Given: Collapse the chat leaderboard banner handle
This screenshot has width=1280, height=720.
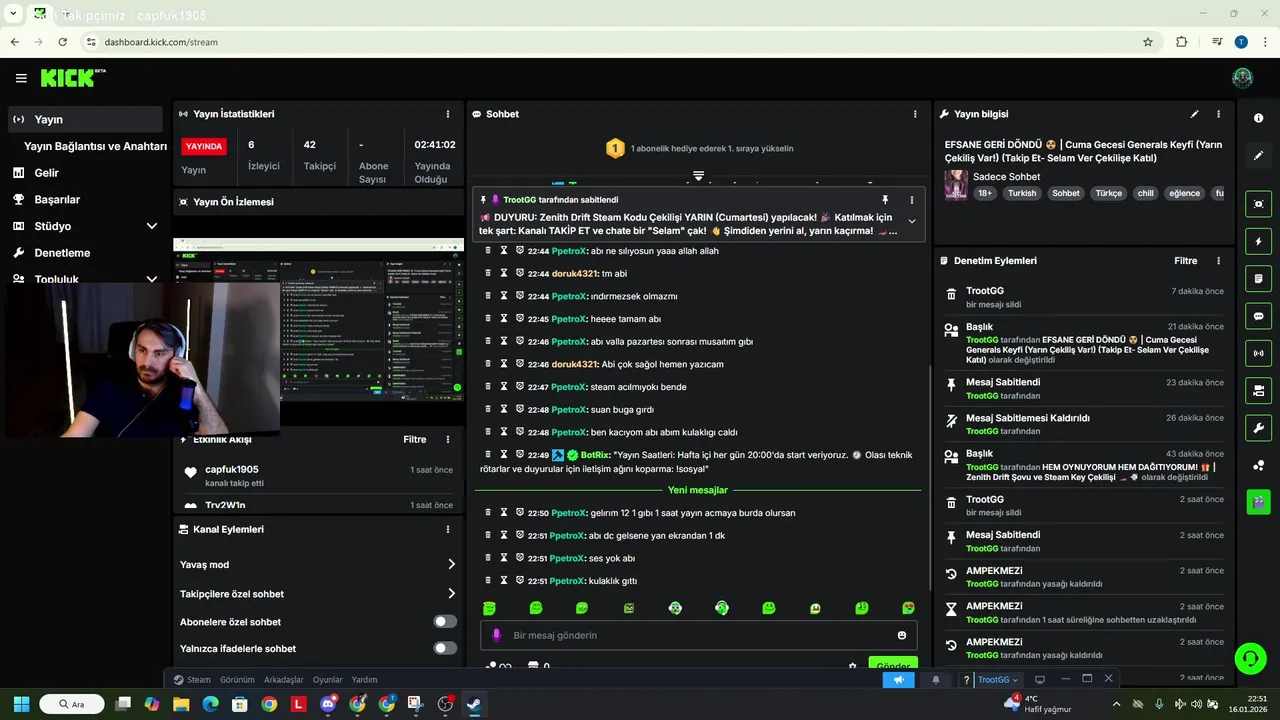Looking at the screenshot, I should tap(699, 176).
